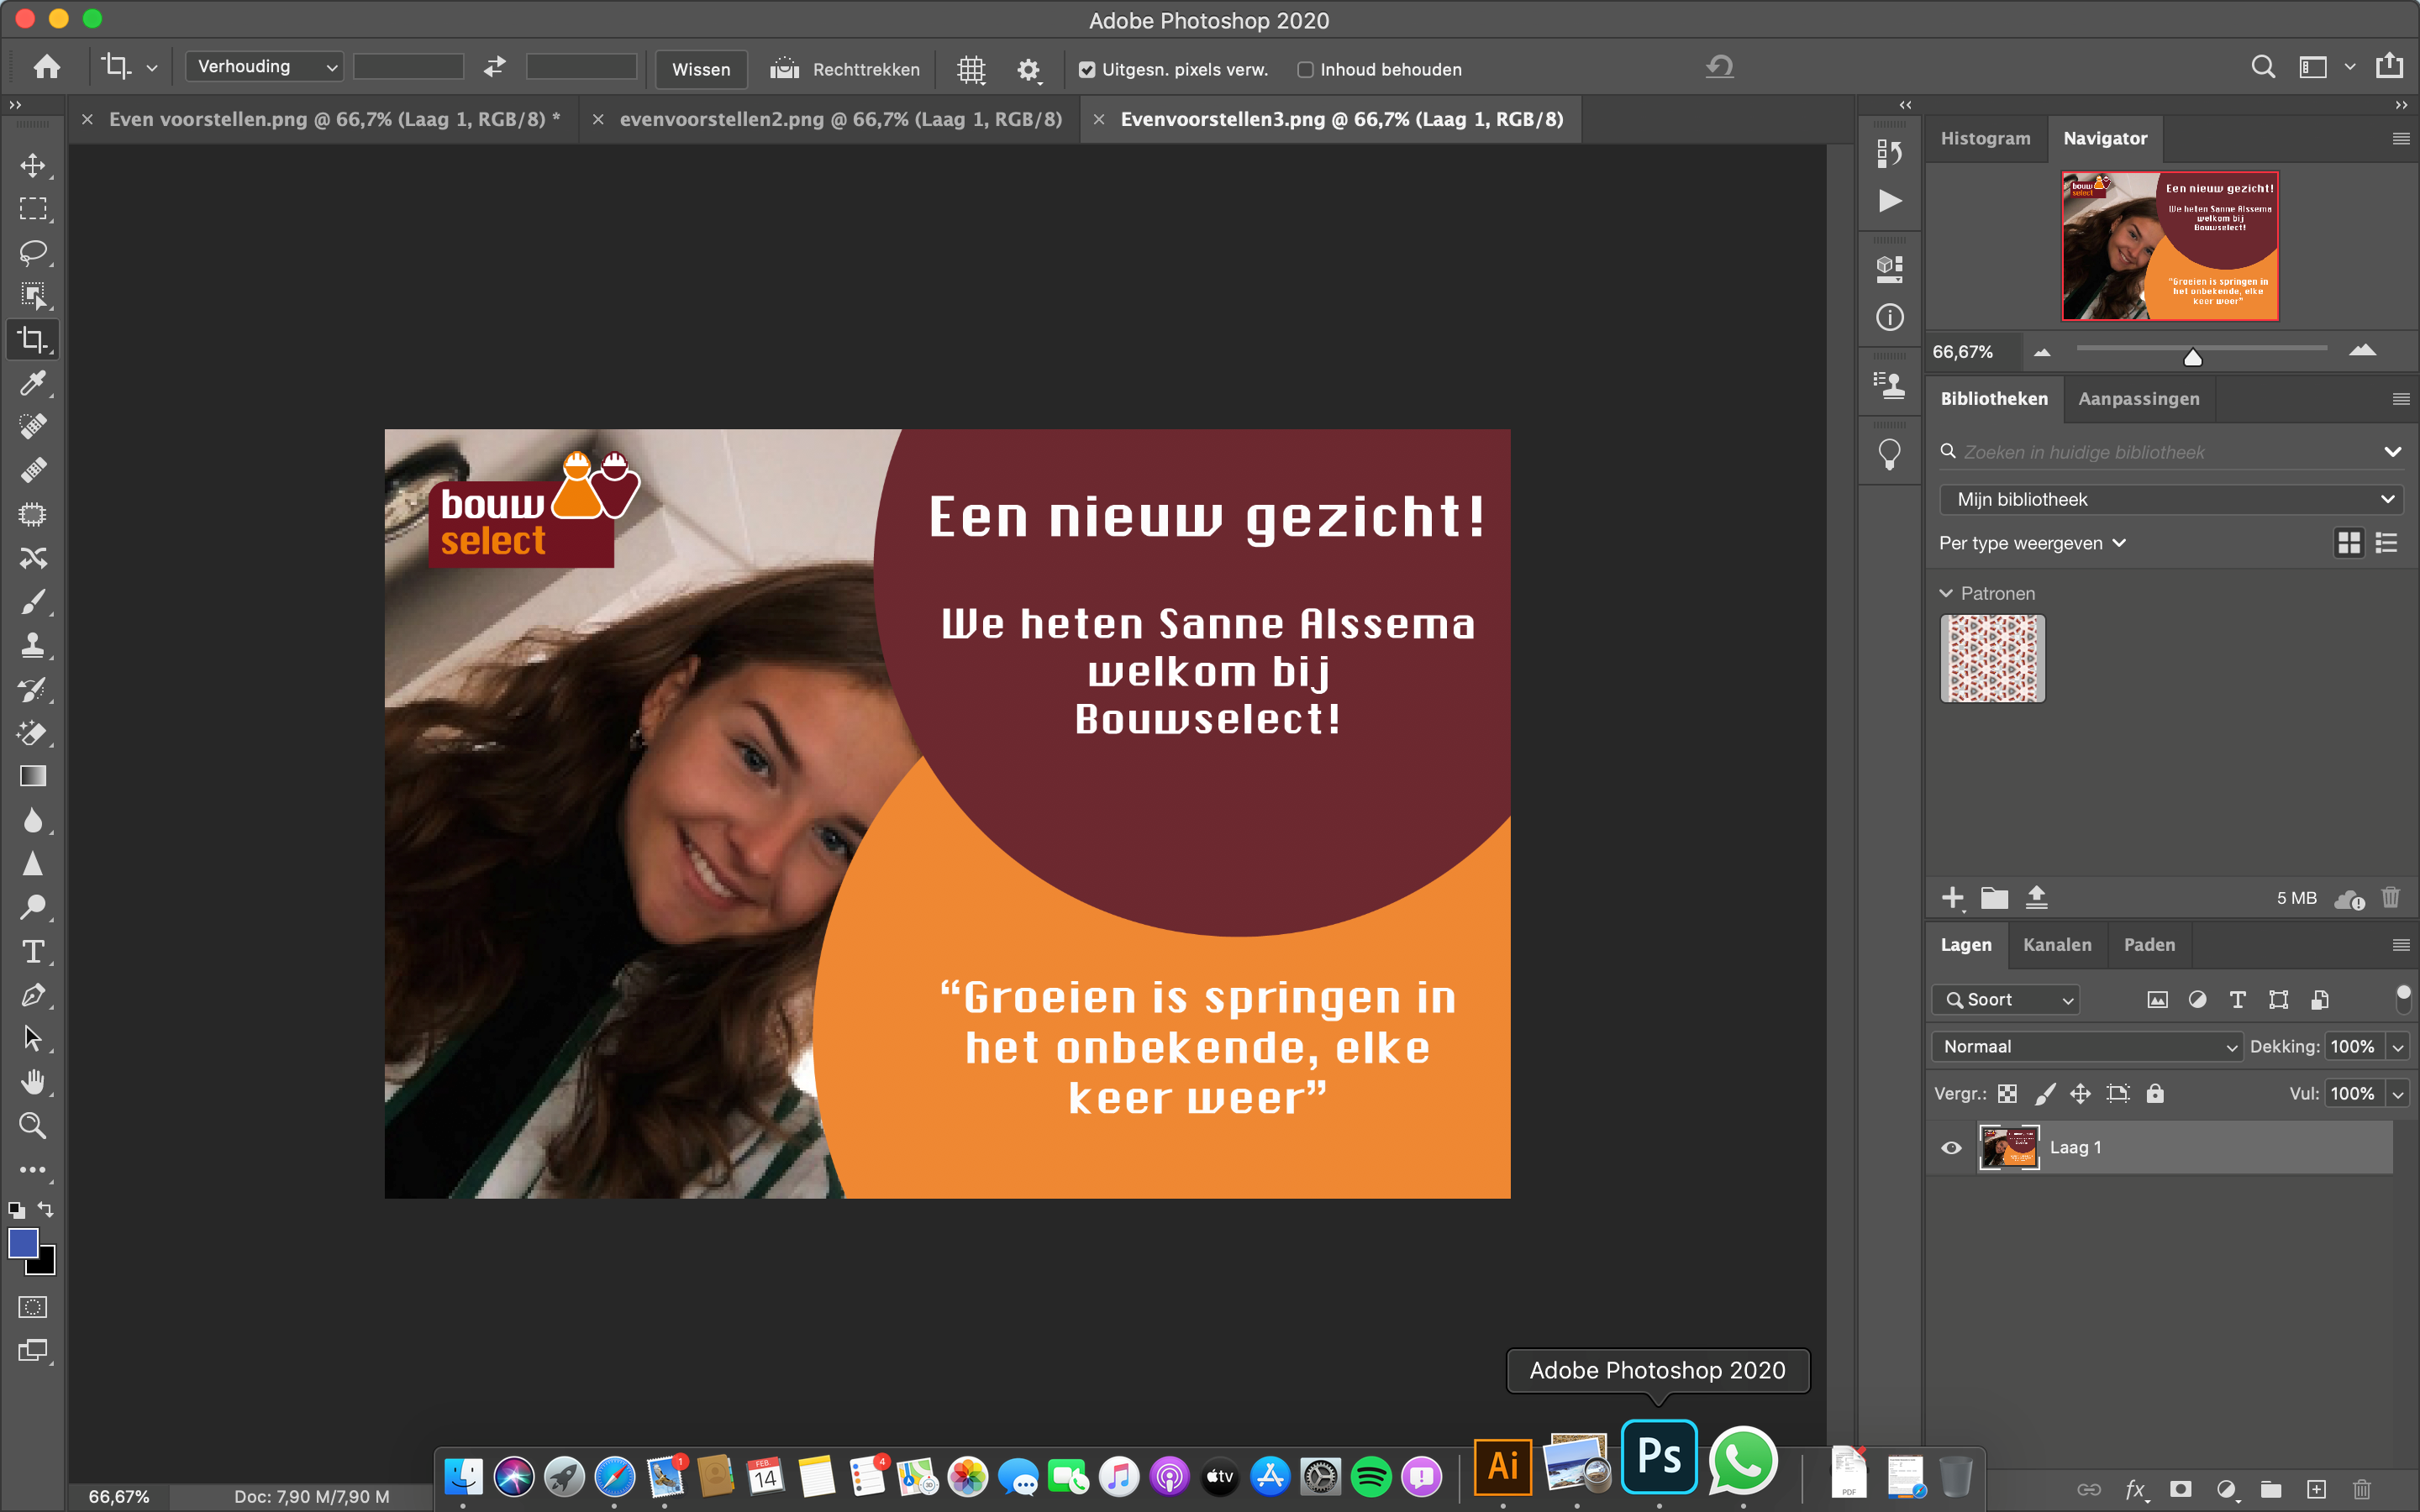The height and width of the screenshot is (1512, 2420).
Task: Hide Laag 1 with eye icon
Action: [1951, 1148]
